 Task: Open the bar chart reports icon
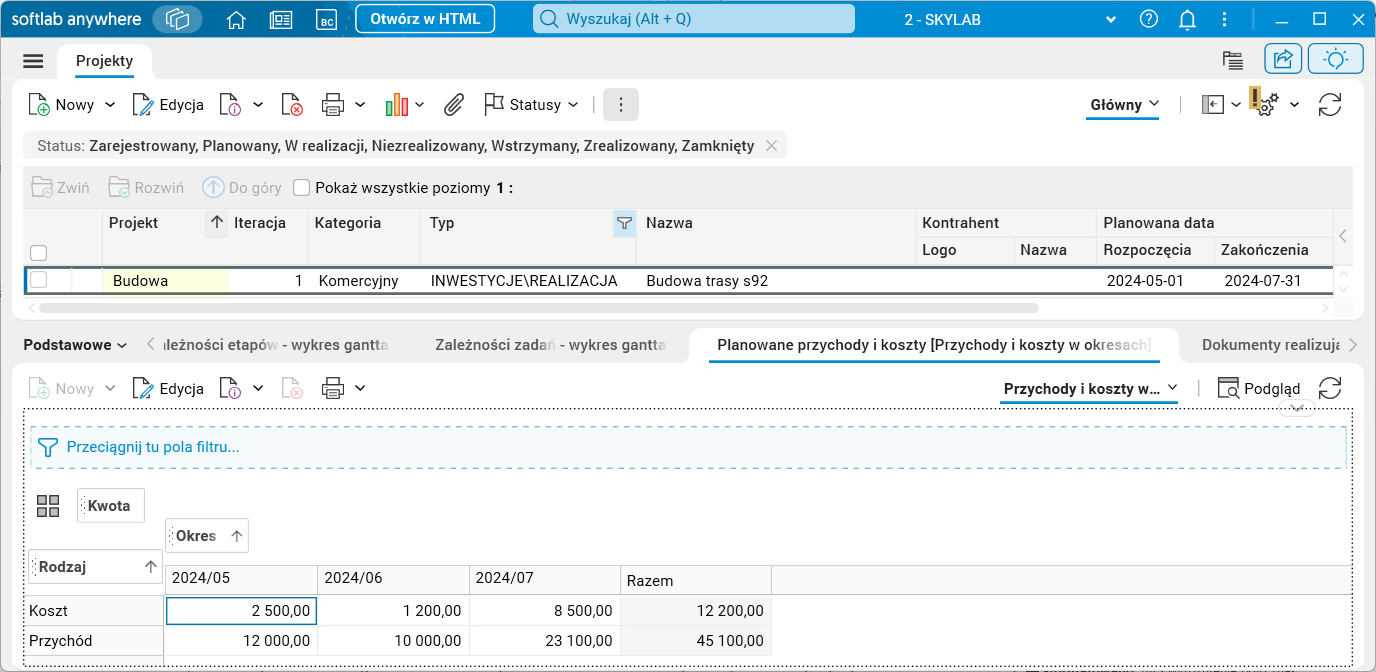tap(397, 104)
